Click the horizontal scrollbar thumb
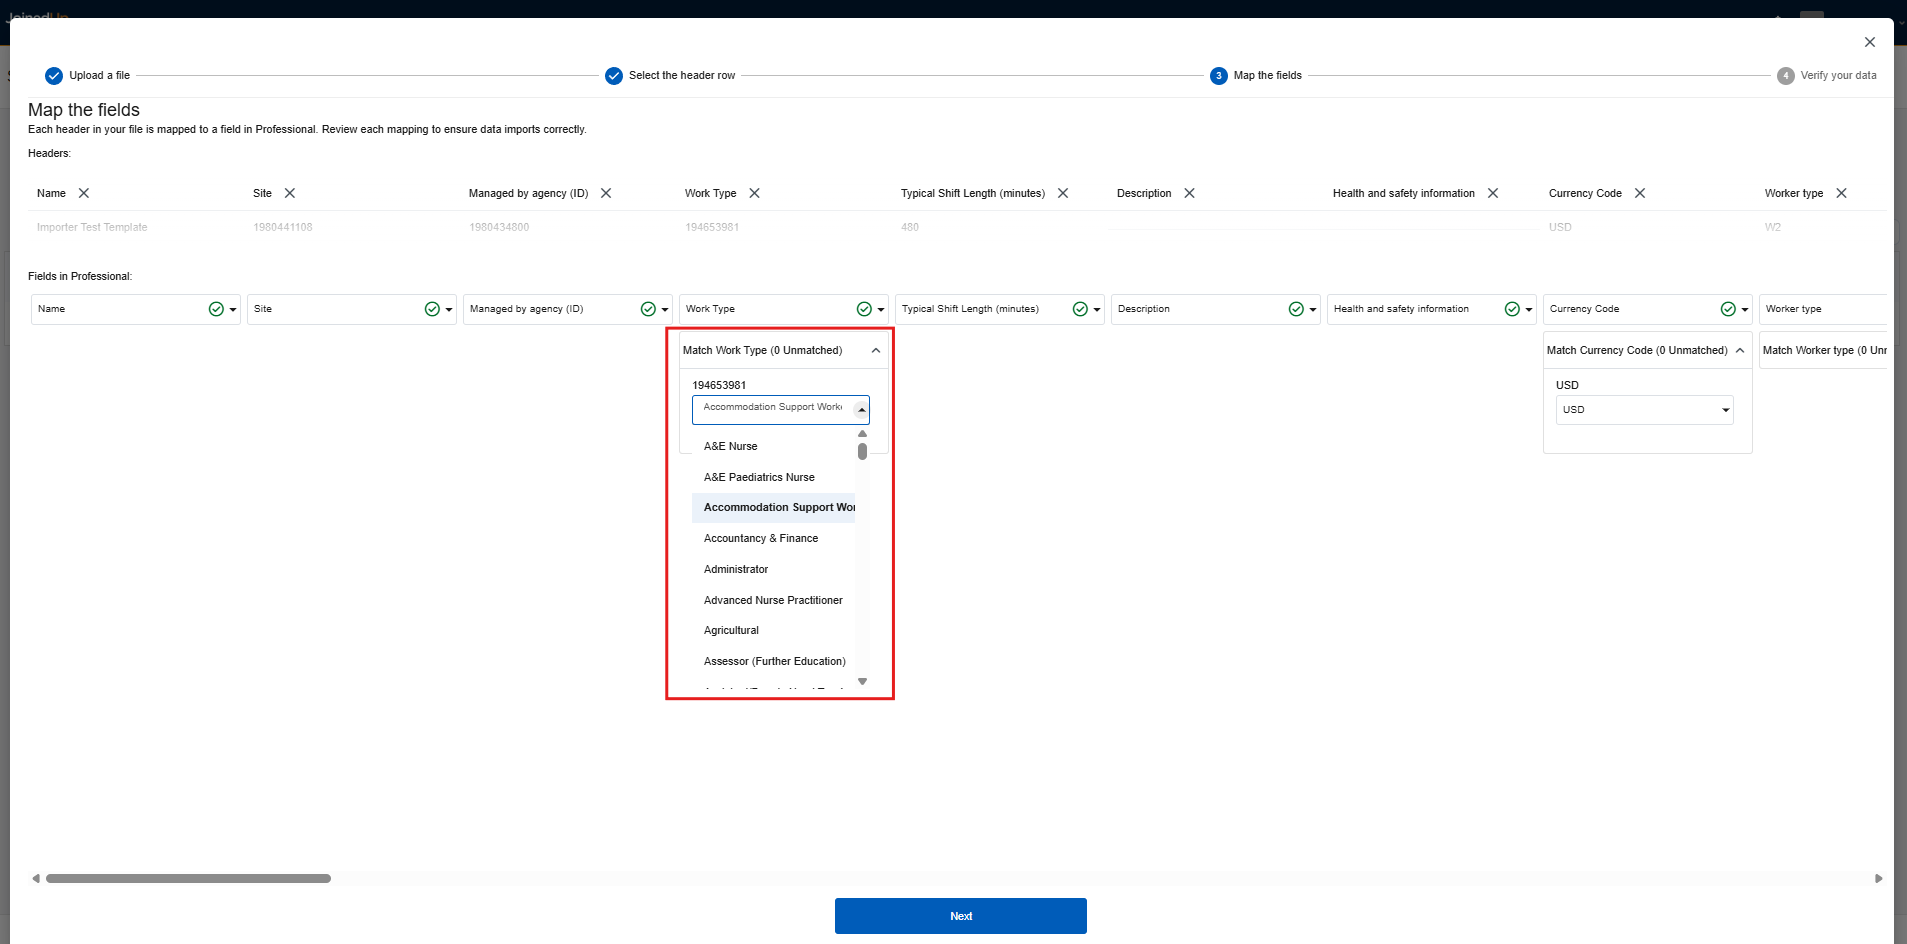Viewport: 1907px width, 944px height. click(x=188, y=879)
